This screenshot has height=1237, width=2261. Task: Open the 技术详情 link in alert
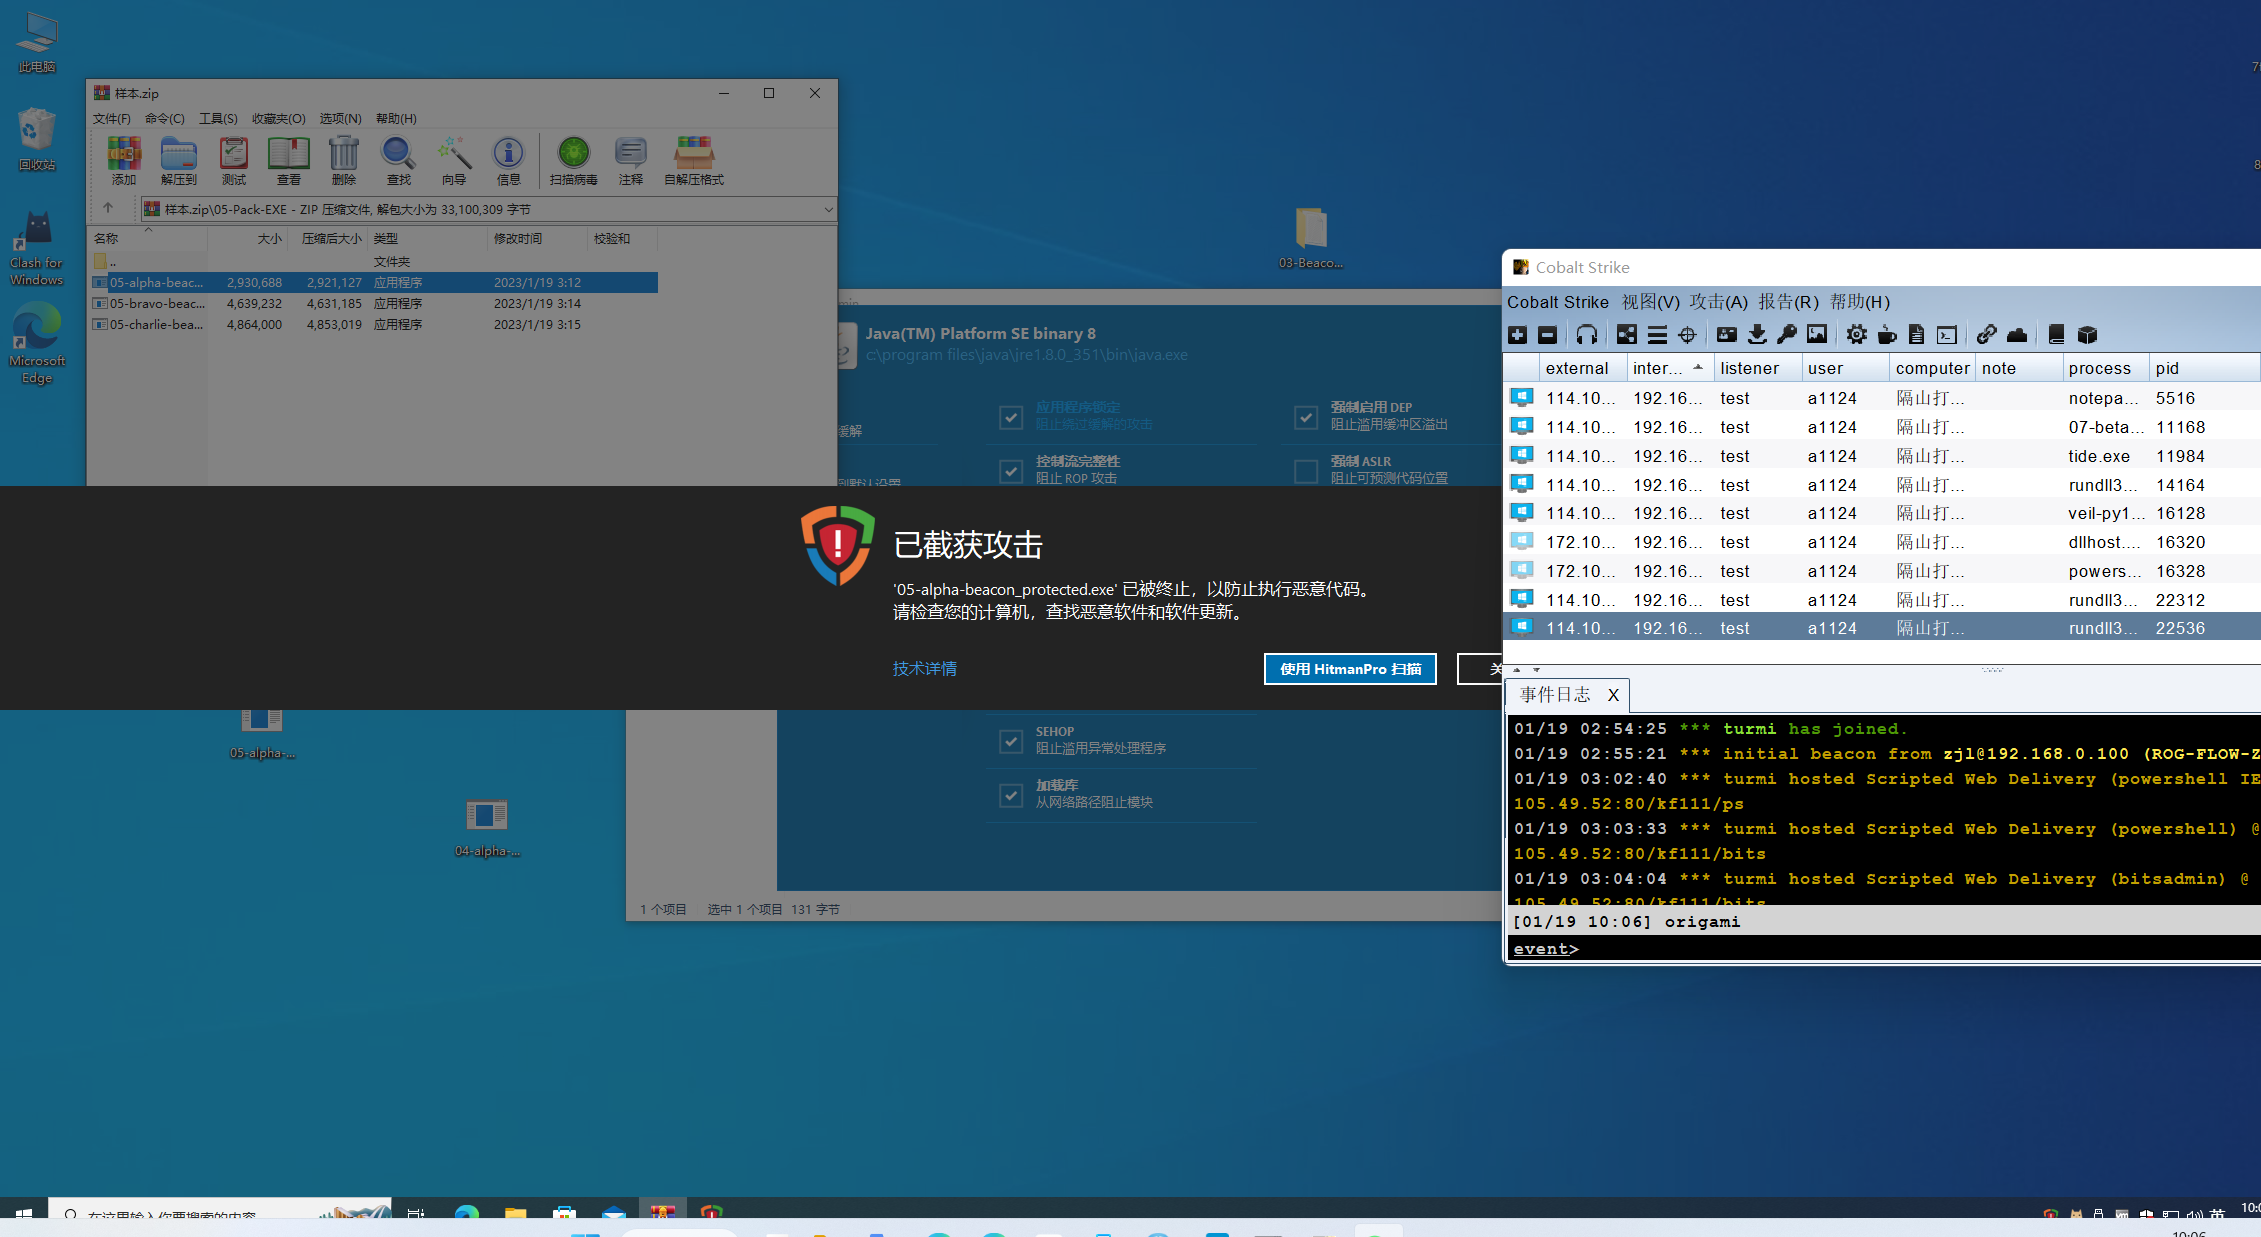click(x=924, y=668)
